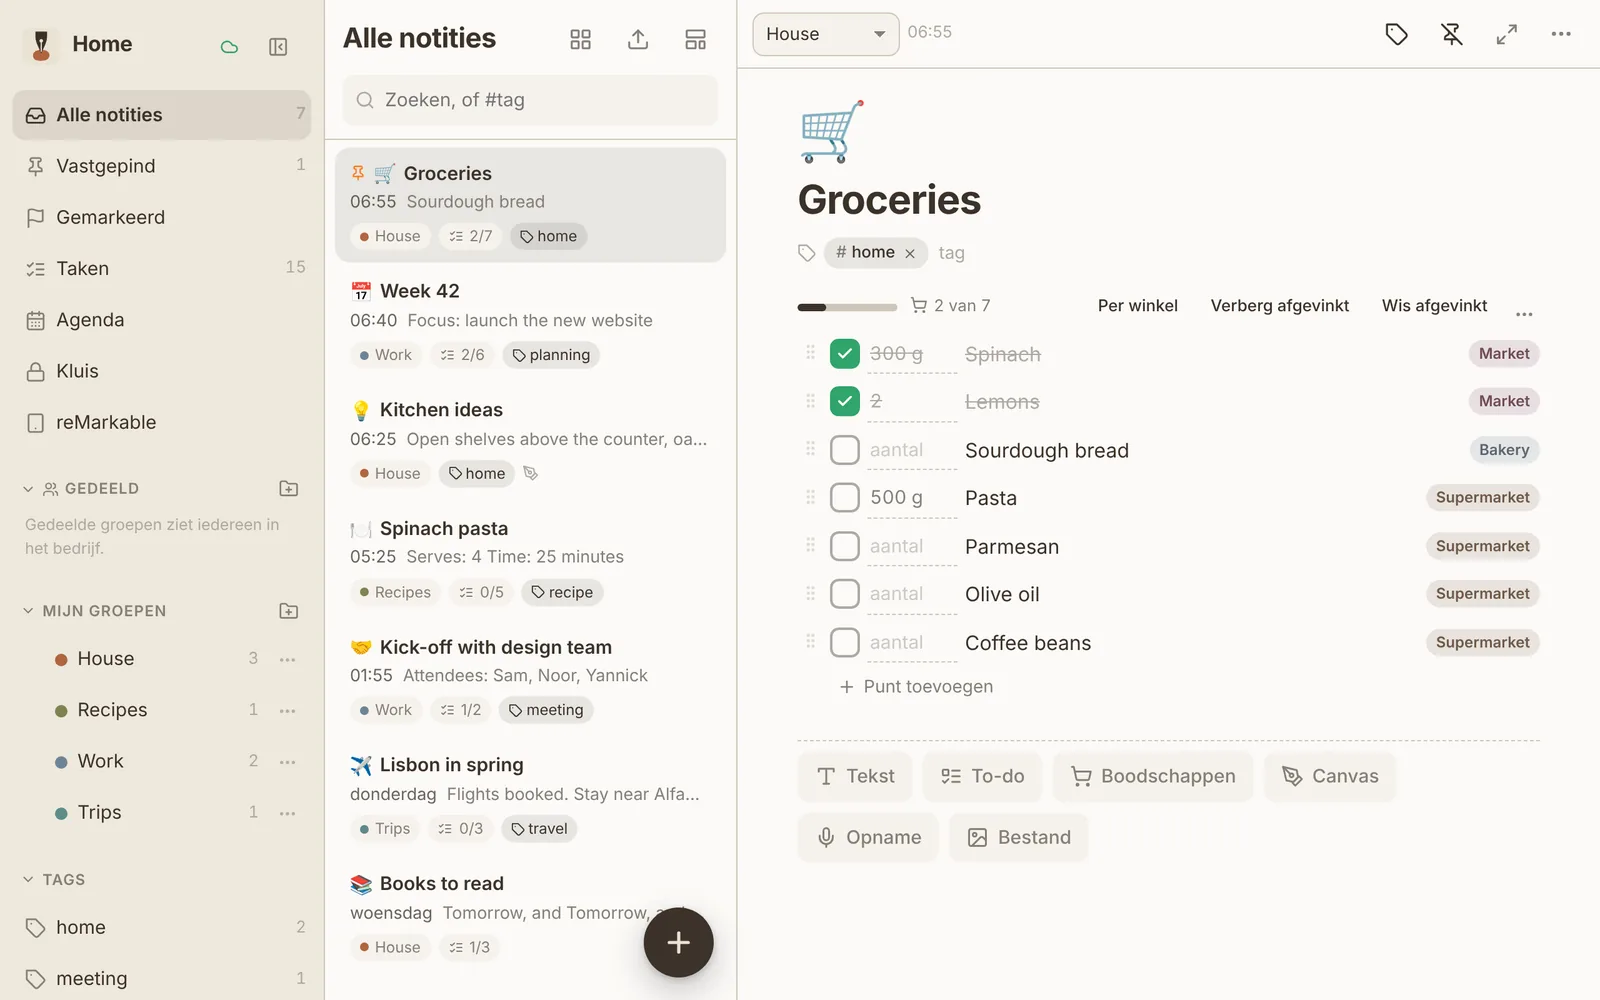This screenshot has height=1000, width=1600.
Task: Open options for Work group
Action: coord(288,762)
